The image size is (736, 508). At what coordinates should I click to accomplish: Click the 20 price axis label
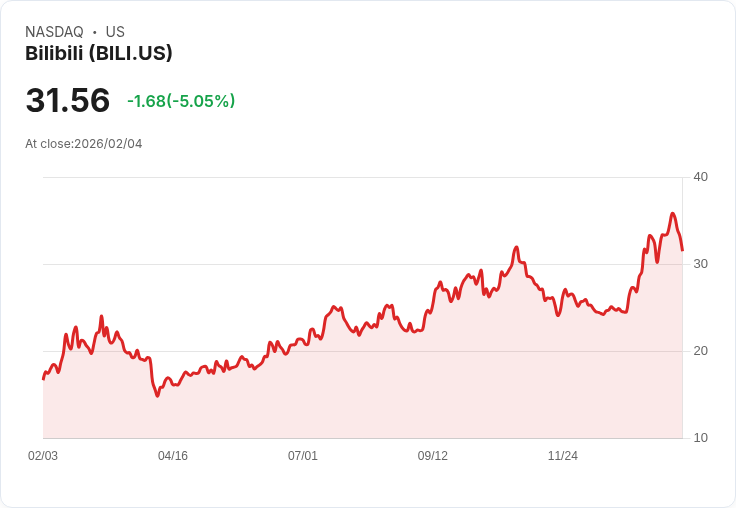tap(700, 351)
